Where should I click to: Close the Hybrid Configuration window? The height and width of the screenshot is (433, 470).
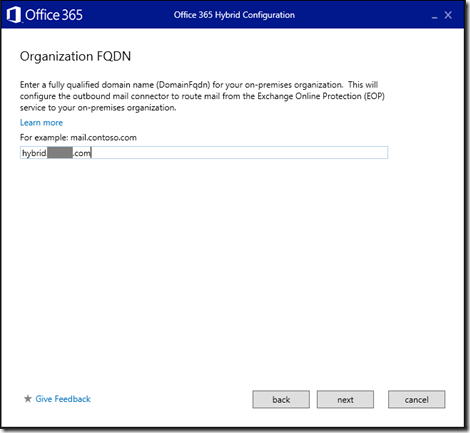click(448, 15)
